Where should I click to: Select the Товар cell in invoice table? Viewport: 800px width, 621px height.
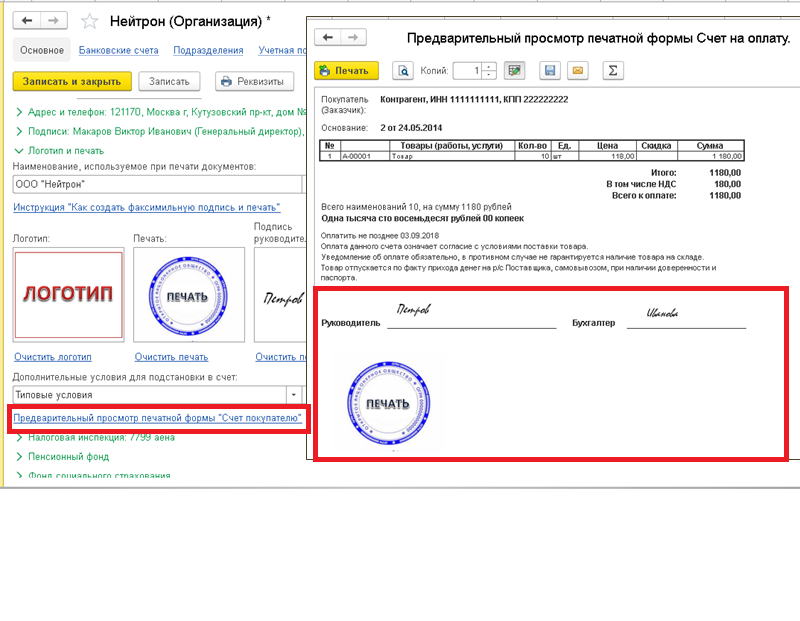click(x=452, y=156)
